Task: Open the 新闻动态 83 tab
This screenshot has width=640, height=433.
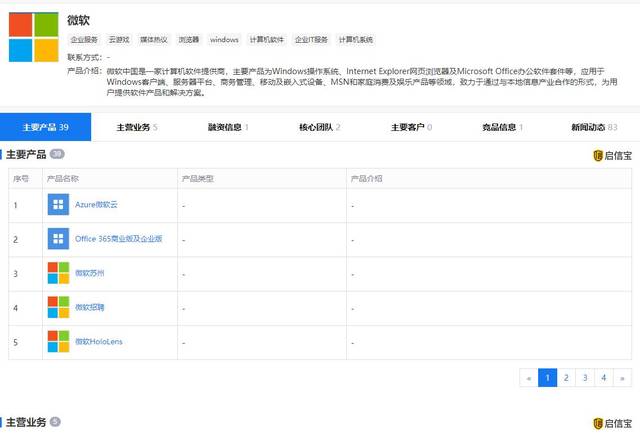Action: 594,127
